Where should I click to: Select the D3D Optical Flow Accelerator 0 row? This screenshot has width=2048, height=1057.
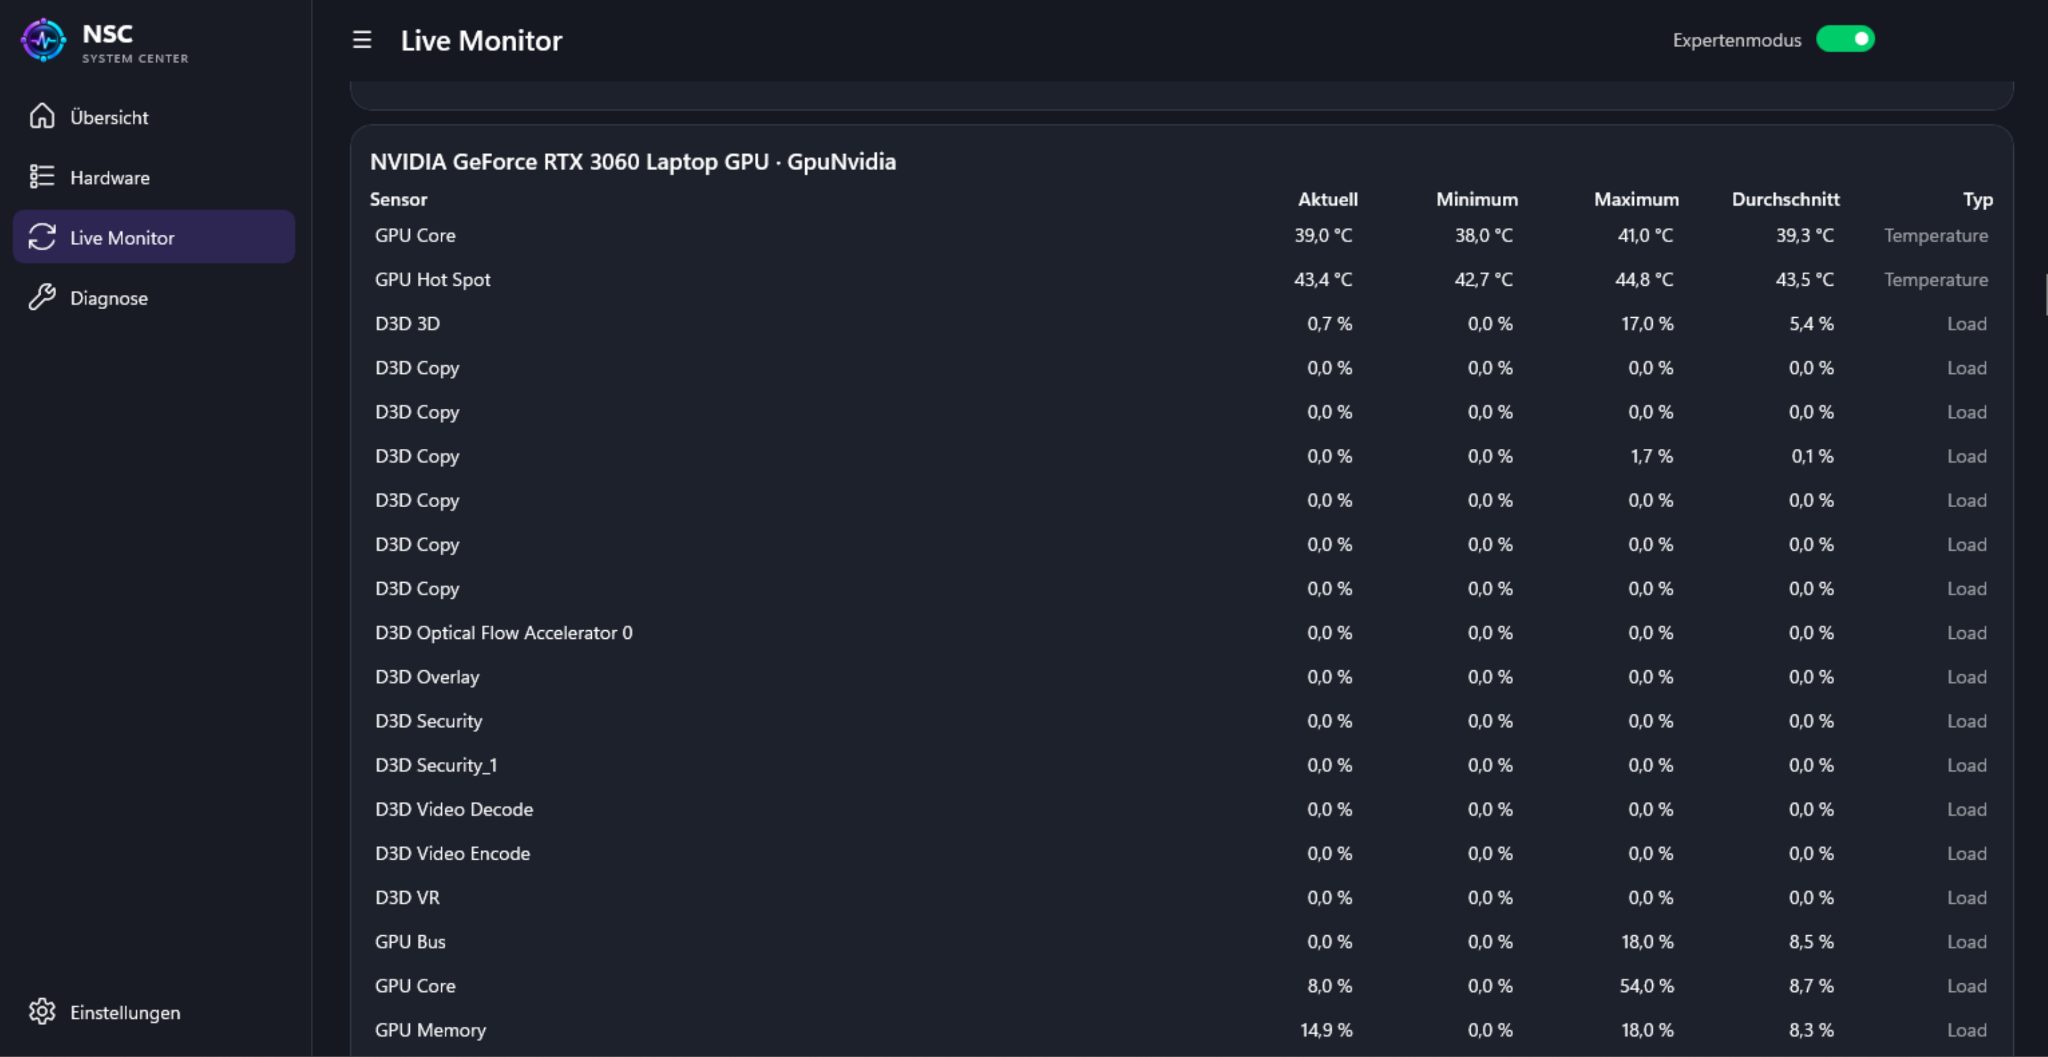coord(1181,633)
